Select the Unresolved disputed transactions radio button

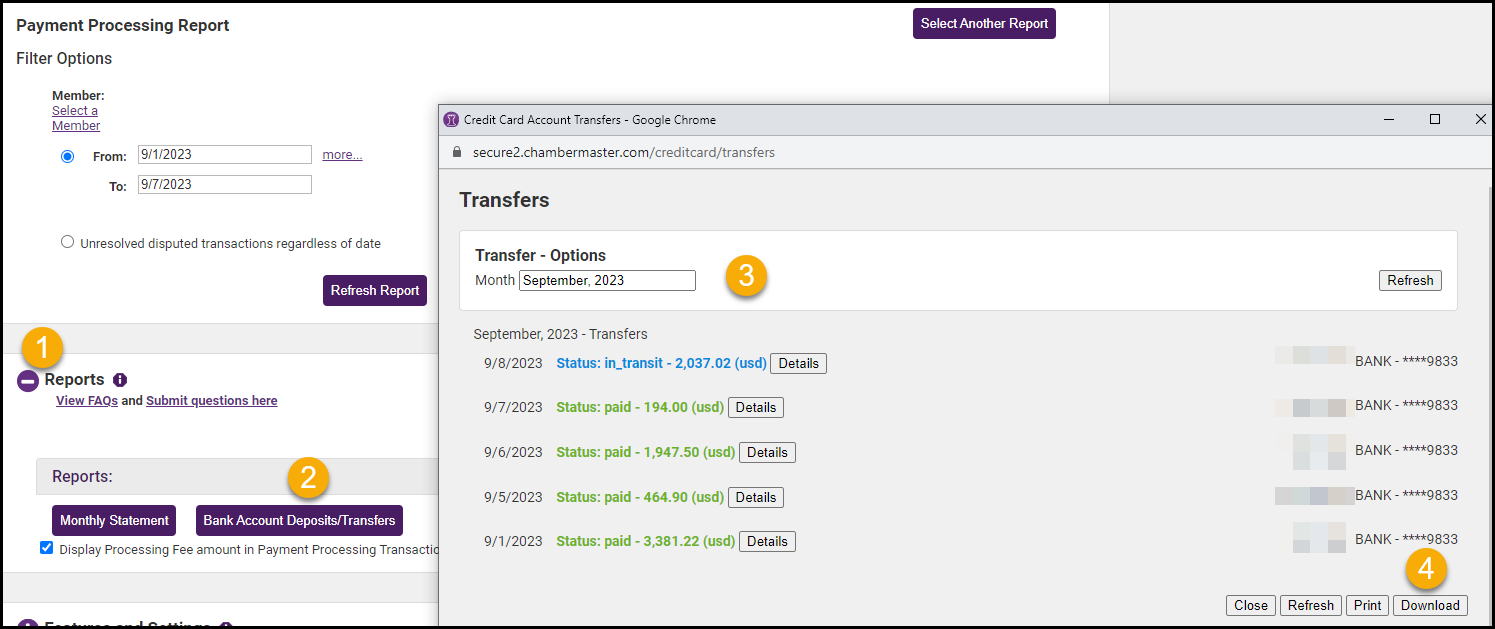(67, 241)
